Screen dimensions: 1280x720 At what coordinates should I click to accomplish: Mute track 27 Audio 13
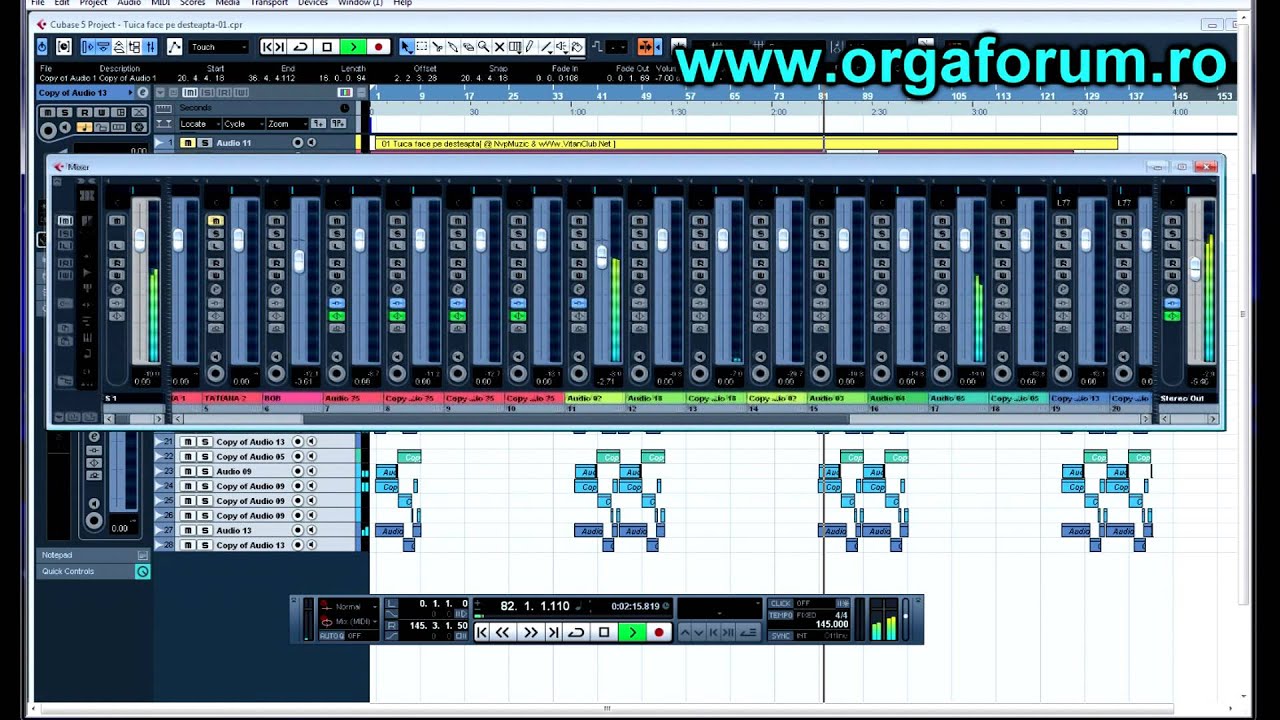[187, 530]
